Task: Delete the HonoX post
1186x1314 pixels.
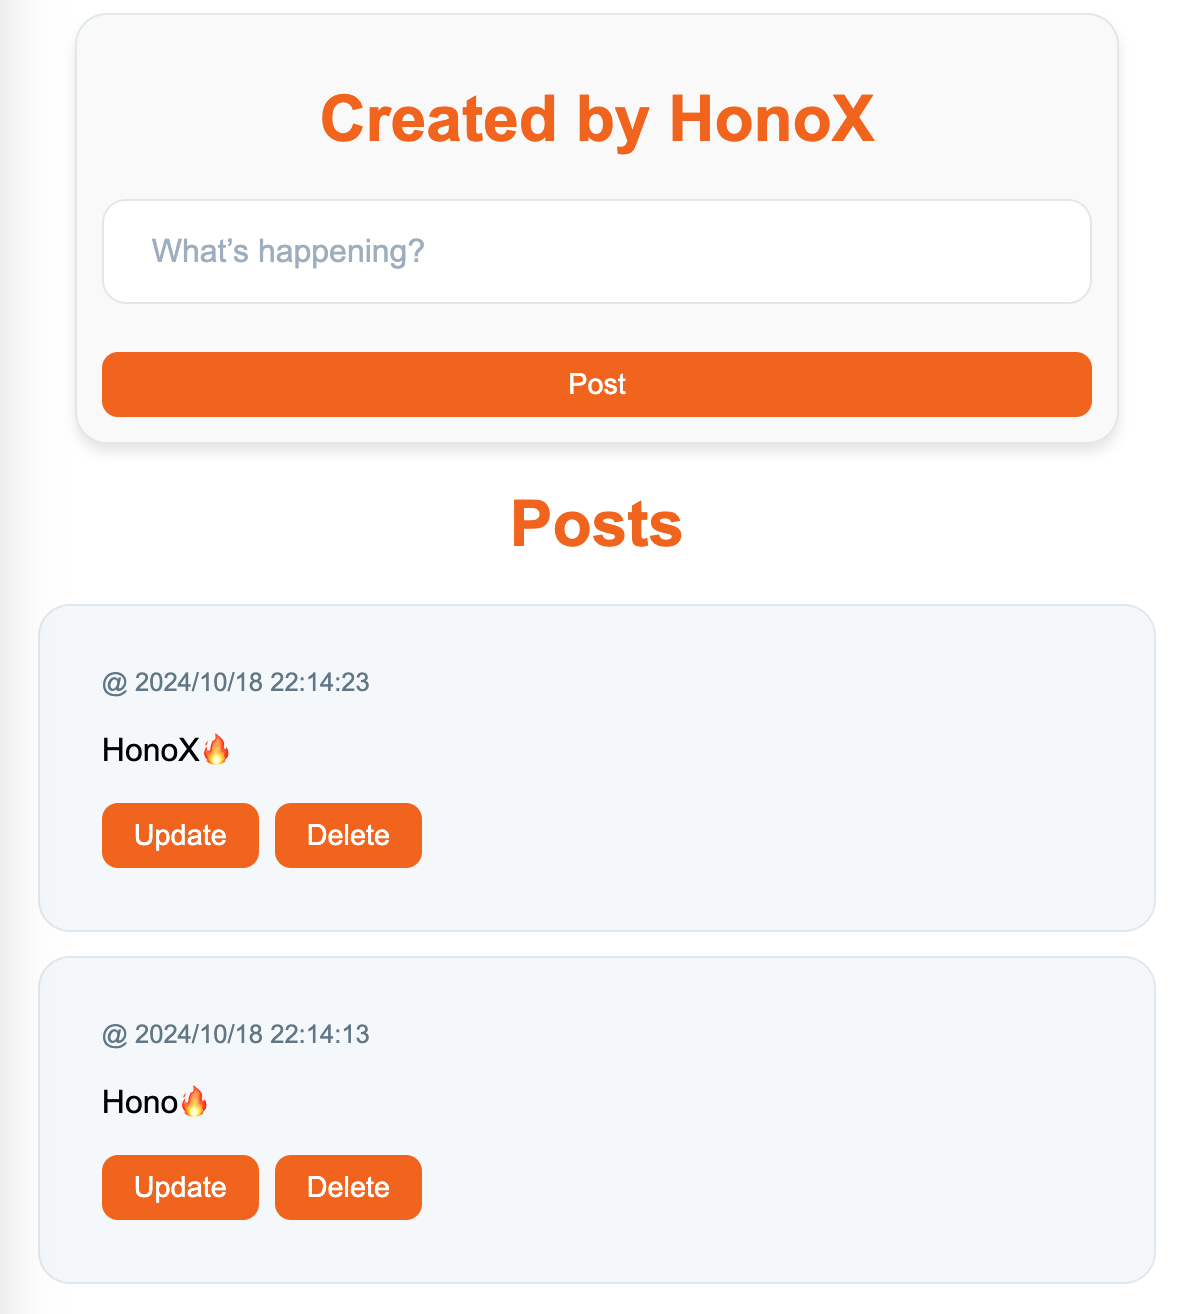Action: (x=348, y=835)
